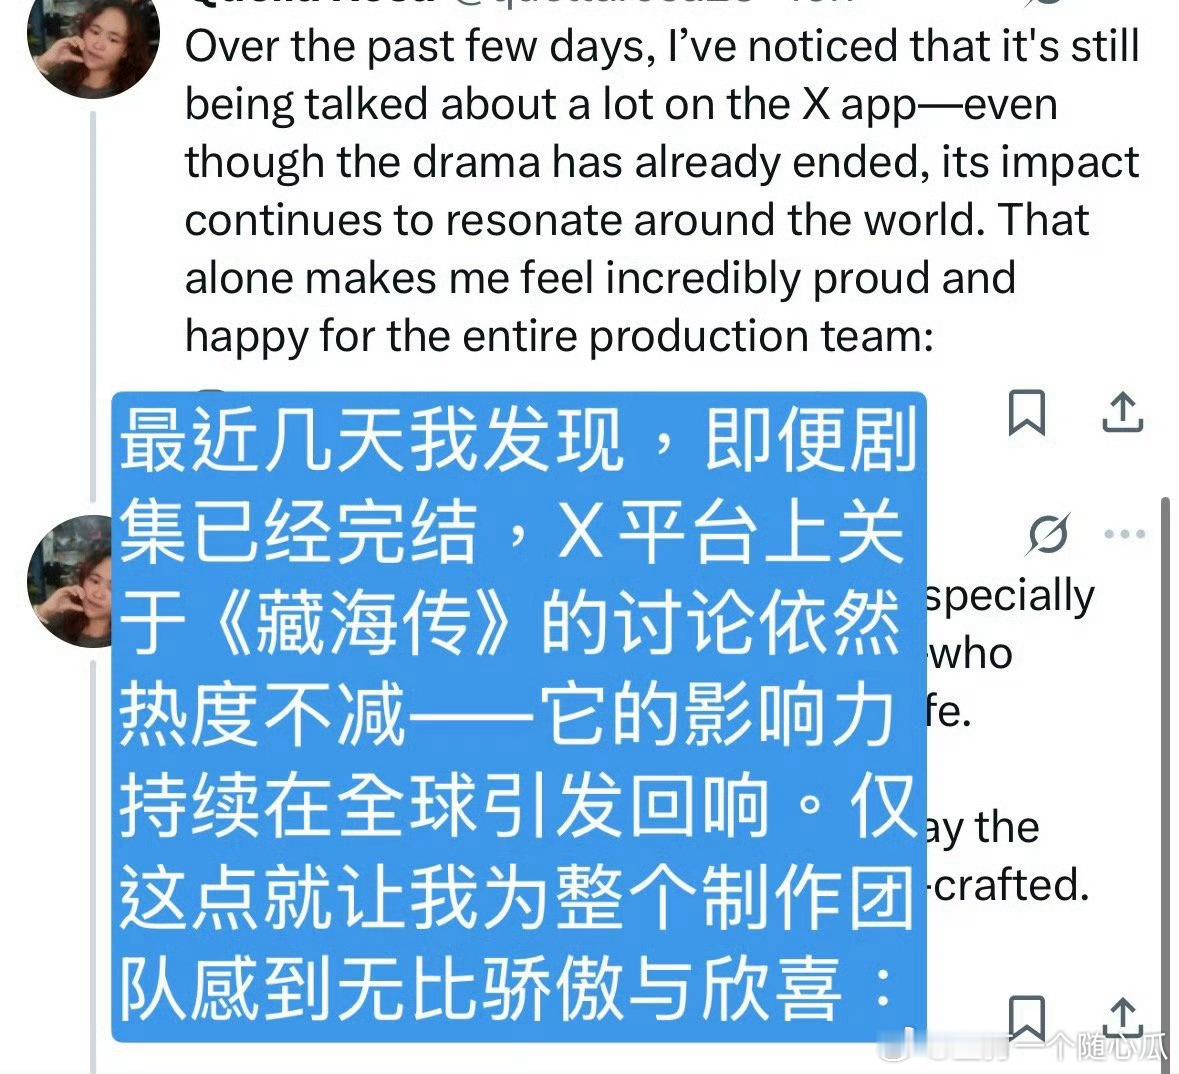
Task: Open the first post's English text body
Action: coord(662,190)
